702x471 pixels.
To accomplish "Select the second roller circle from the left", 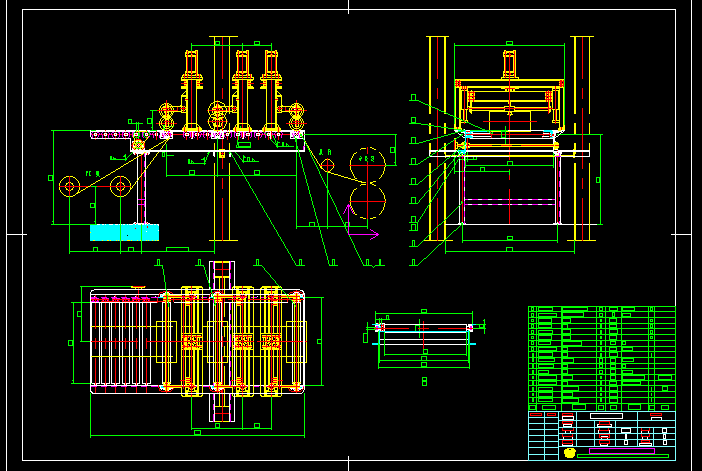I will (x=120, y=185).
